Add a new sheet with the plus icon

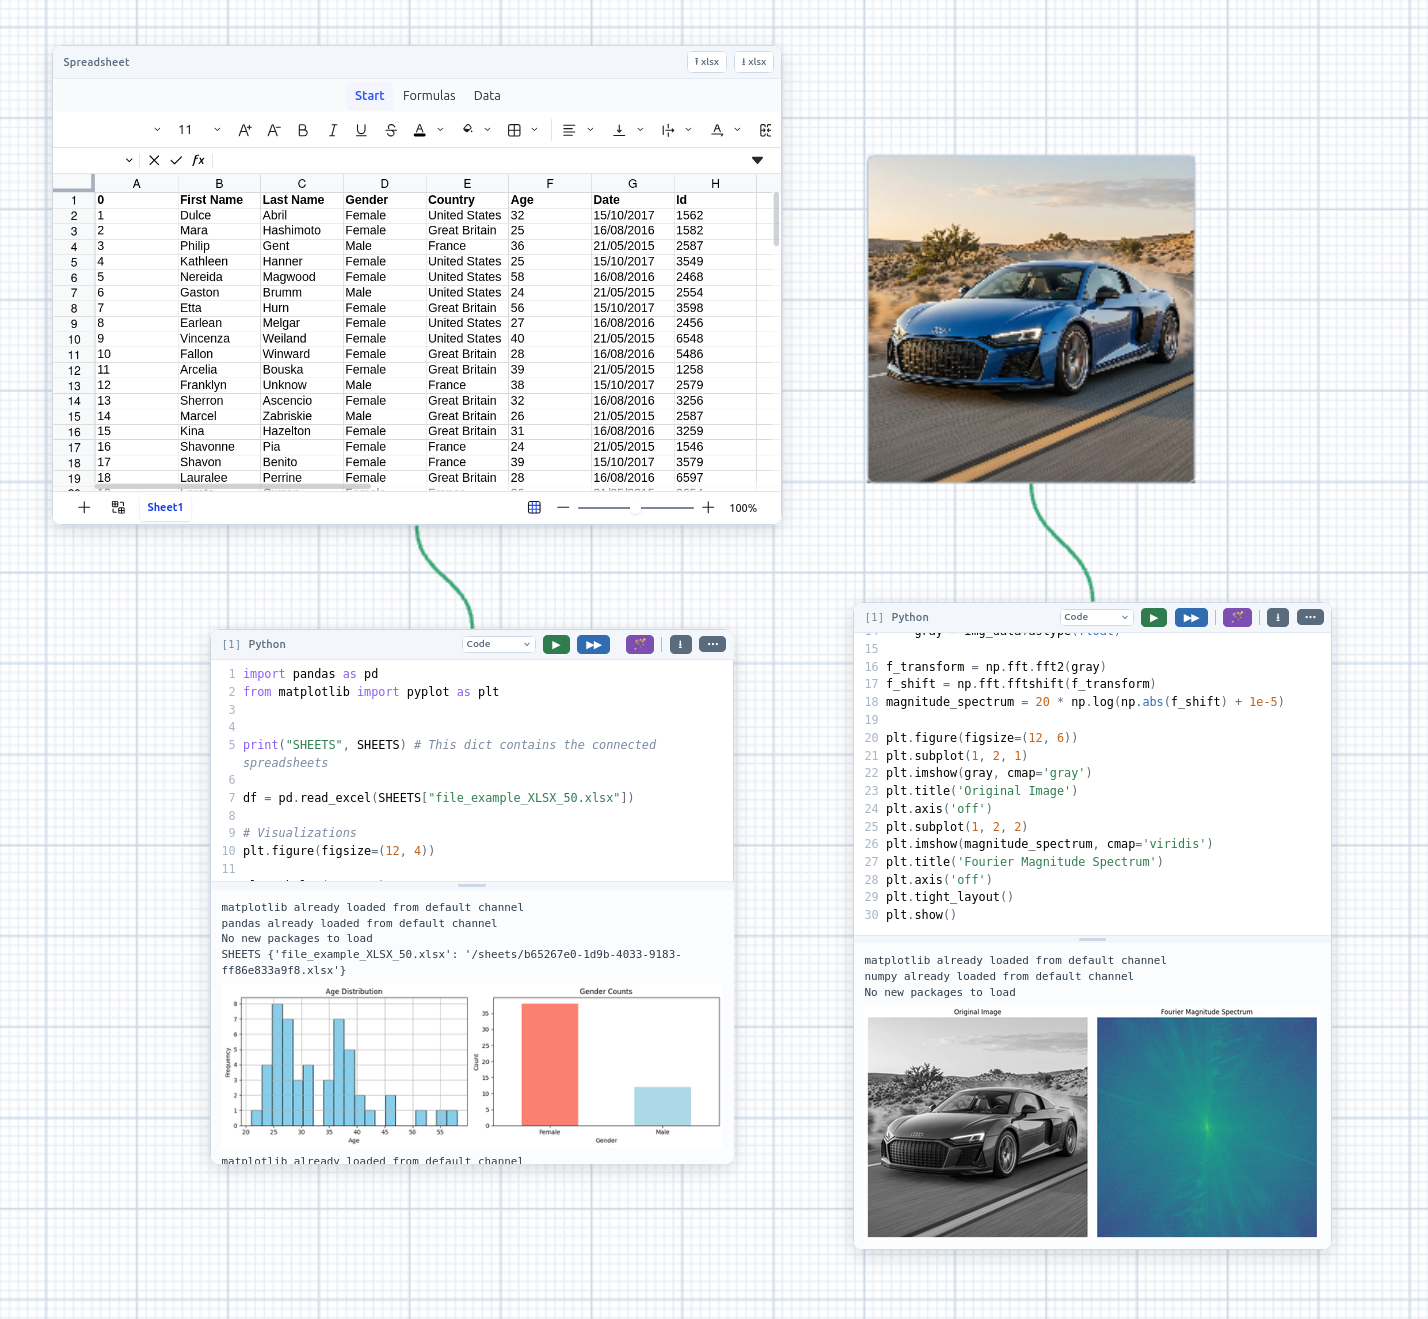click(x=84, y=508)
